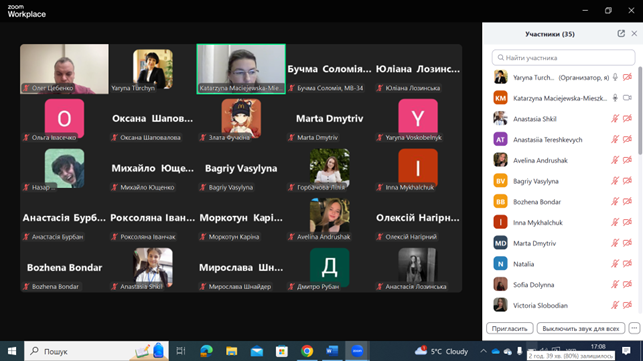The height and width of the screenshot is (361, 643).
Task: Click Участники (35) panel title
Action: [x=550, y=34]
